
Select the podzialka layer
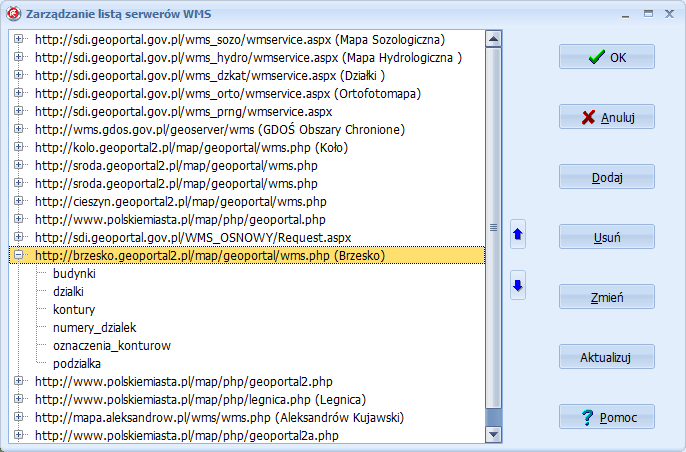pyautogui.click(x=77, y=363)
